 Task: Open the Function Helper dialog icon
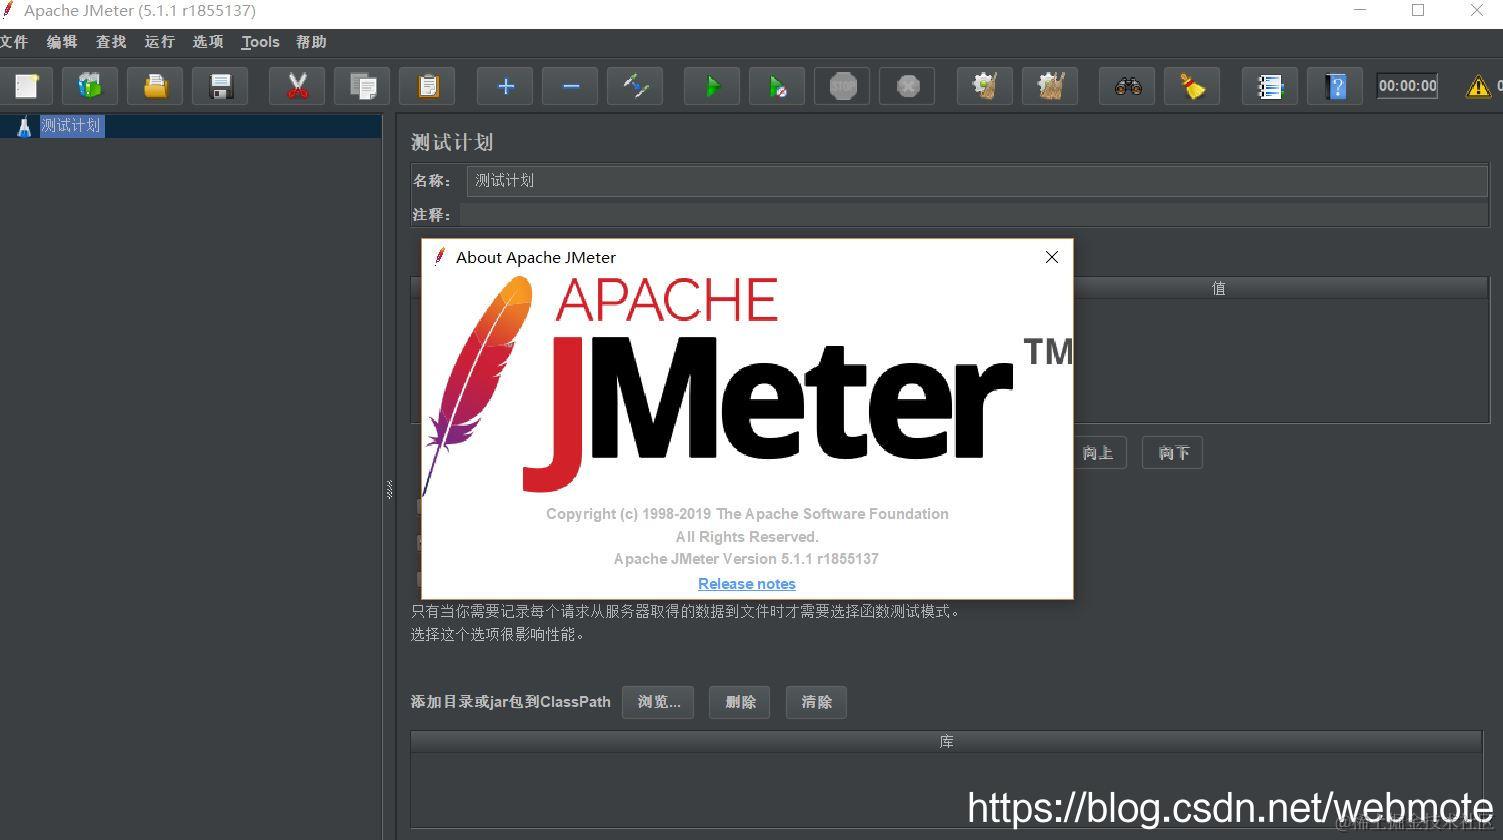1270,86
